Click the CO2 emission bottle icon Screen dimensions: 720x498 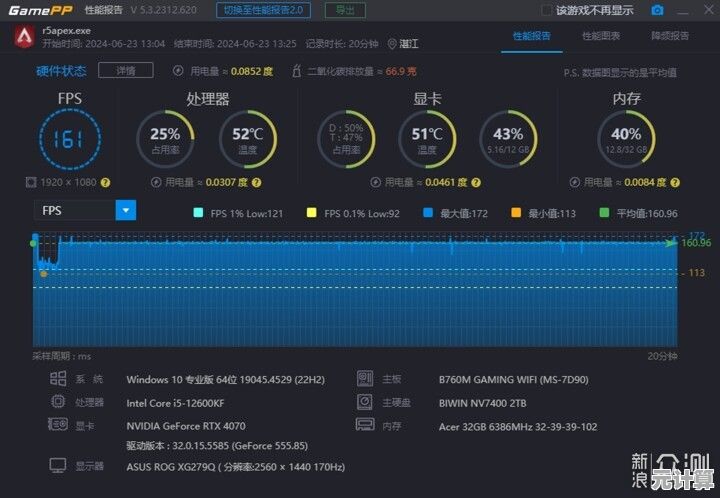coord(297,71)
